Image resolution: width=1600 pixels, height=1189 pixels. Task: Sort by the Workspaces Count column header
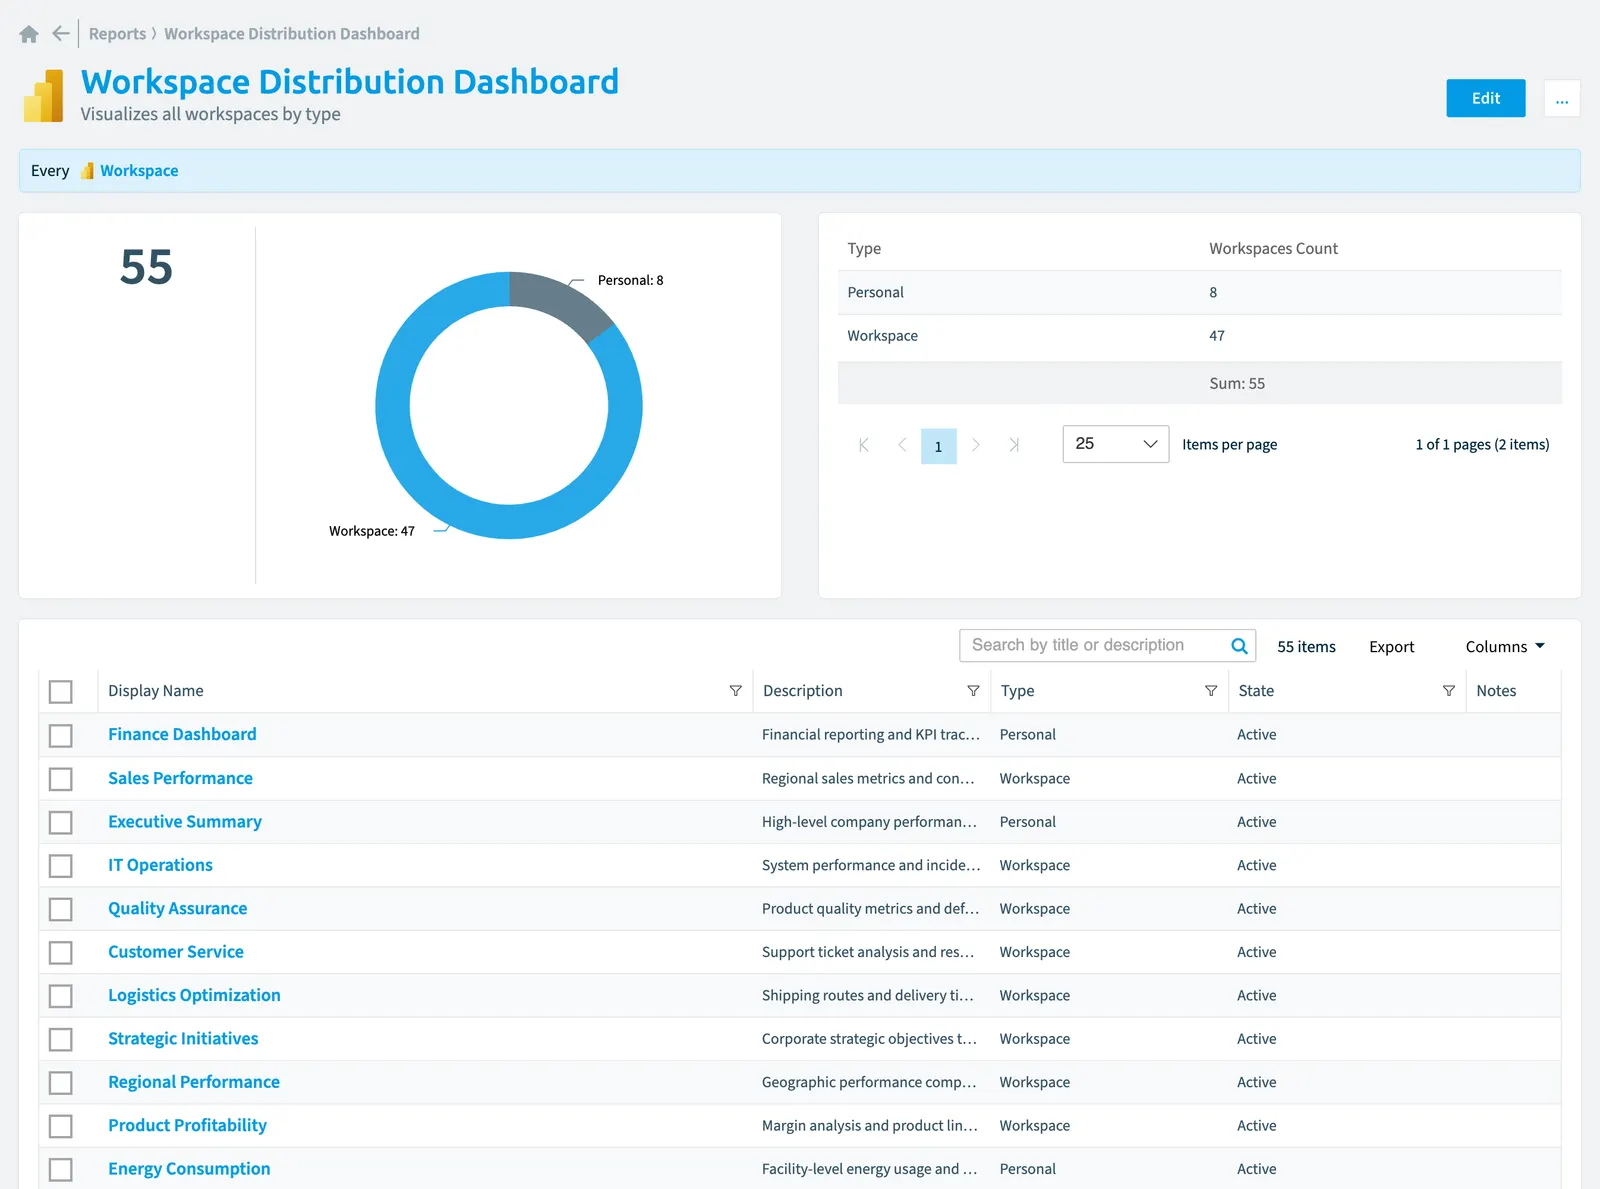click(1273, 249)
